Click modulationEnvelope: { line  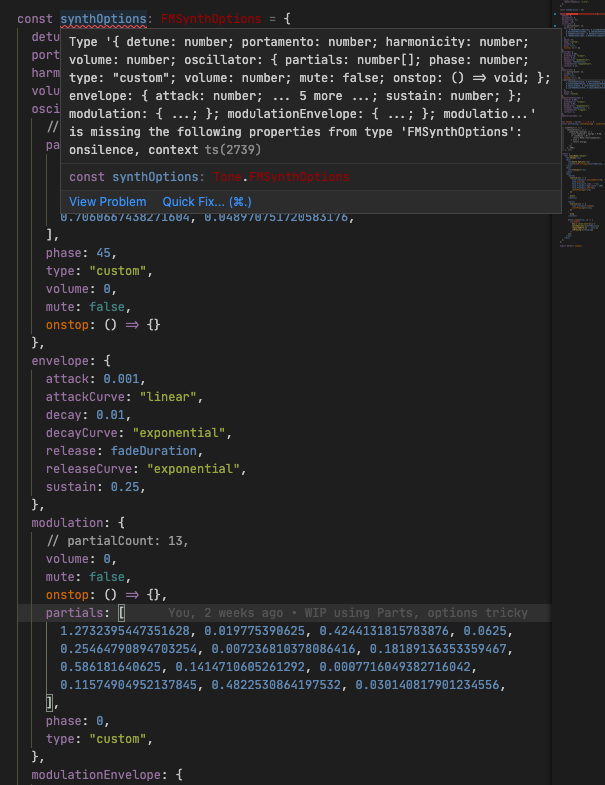click(x=107, y=775)
